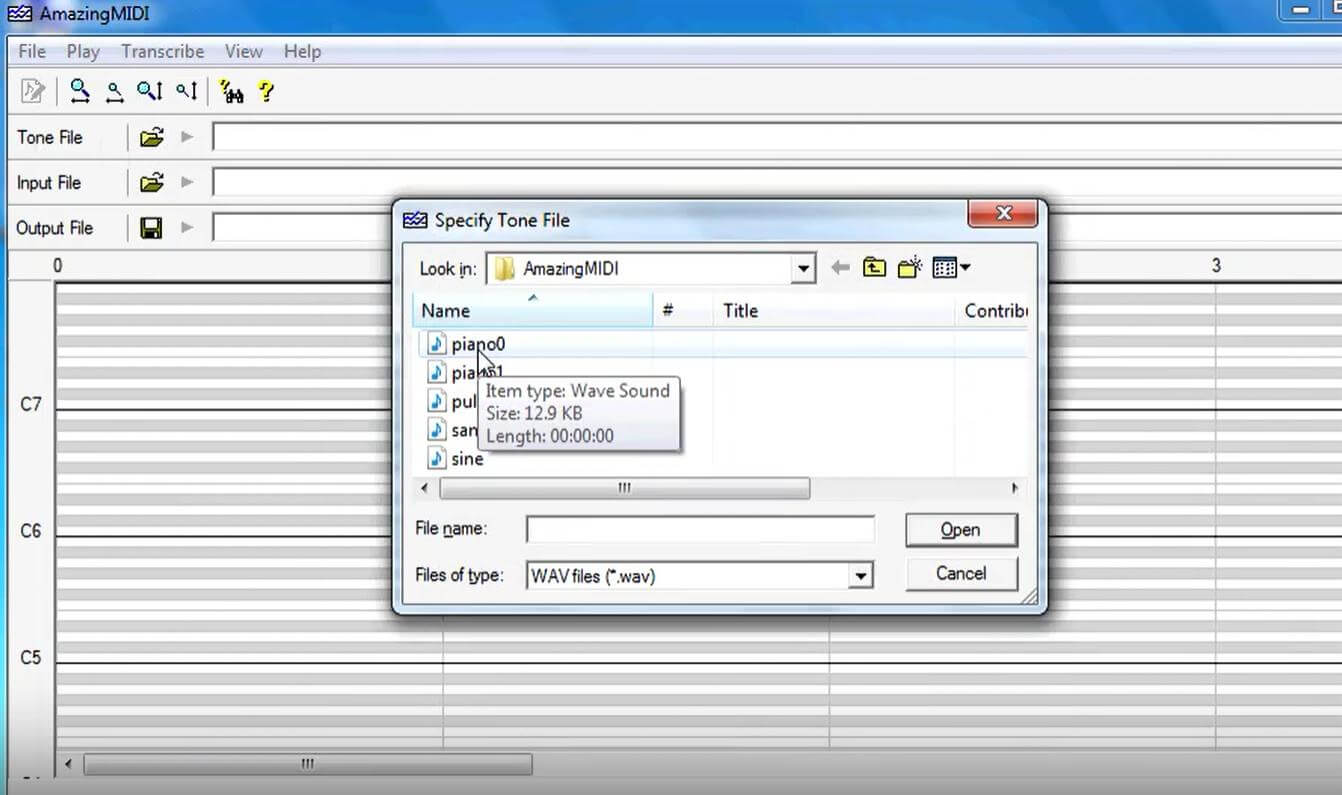Screen dimensions: 1342x795
Task: Close the Specify Tone File dialog
Action: 1005,213
